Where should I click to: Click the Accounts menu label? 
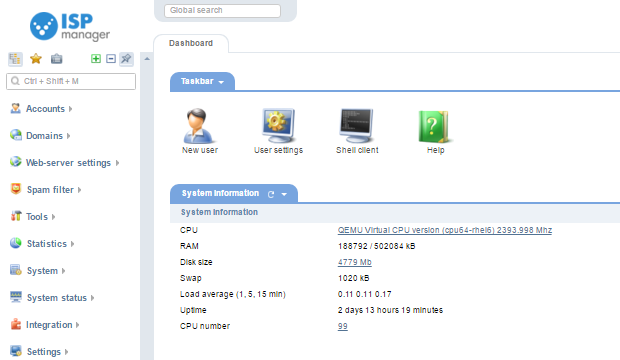[45, 109]
